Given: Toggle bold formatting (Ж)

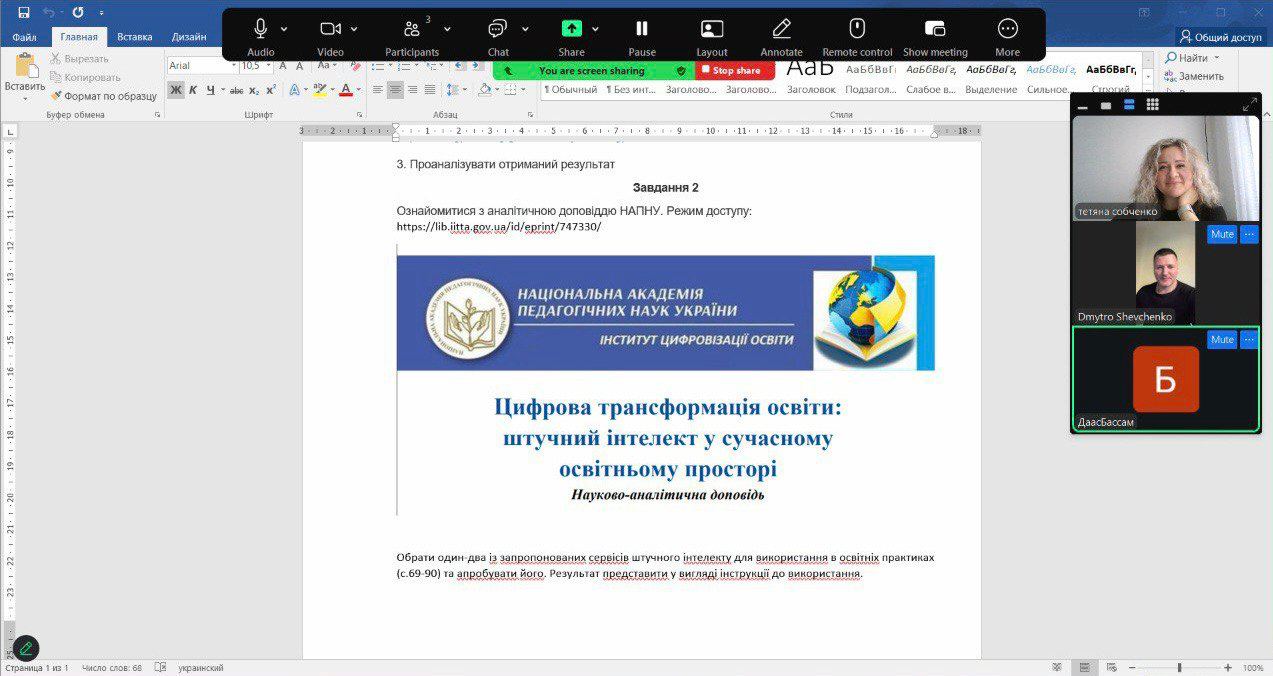Looking at the screenshot, I should 176,90.
